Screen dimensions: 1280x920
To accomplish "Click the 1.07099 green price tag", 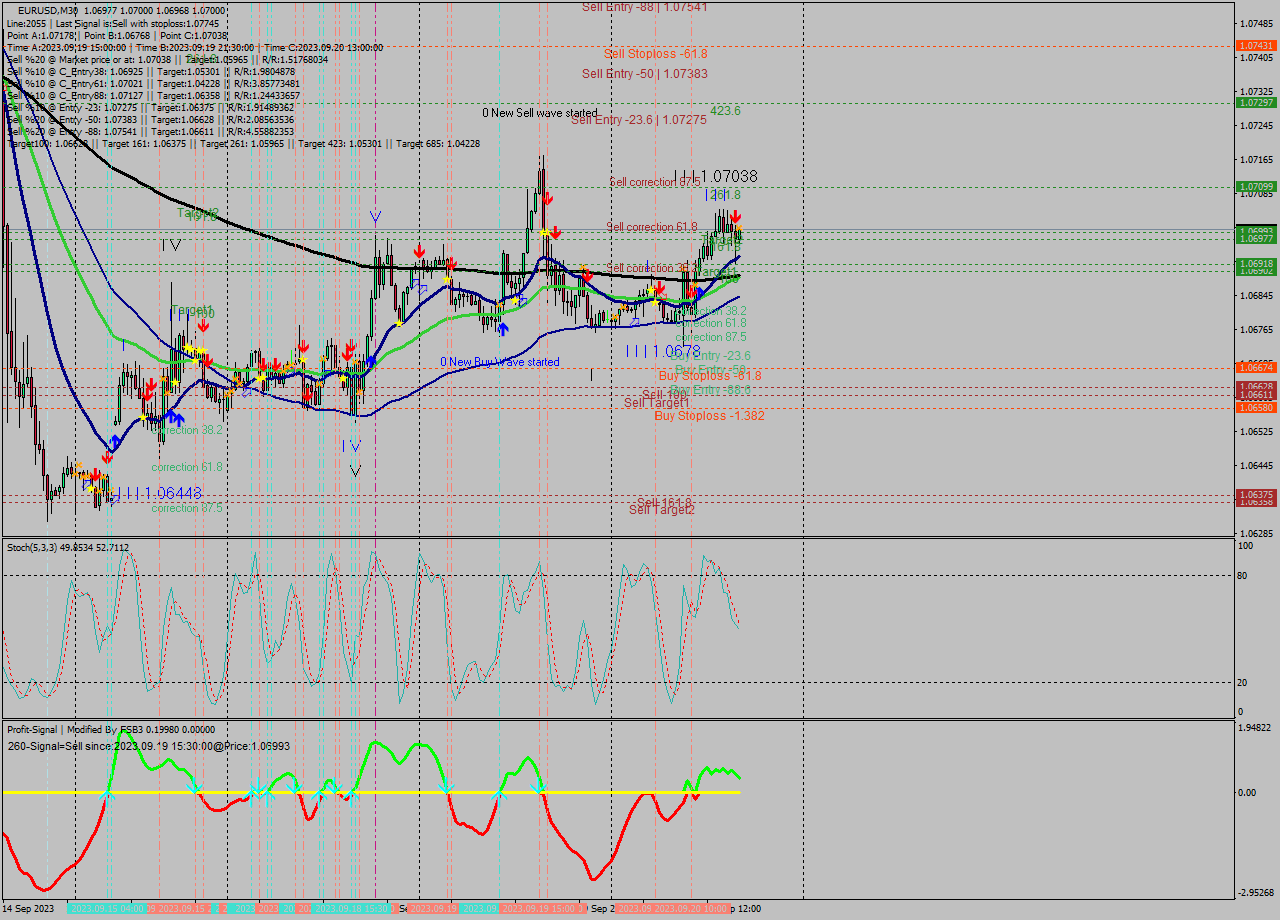I will [x=1256, y=186].
